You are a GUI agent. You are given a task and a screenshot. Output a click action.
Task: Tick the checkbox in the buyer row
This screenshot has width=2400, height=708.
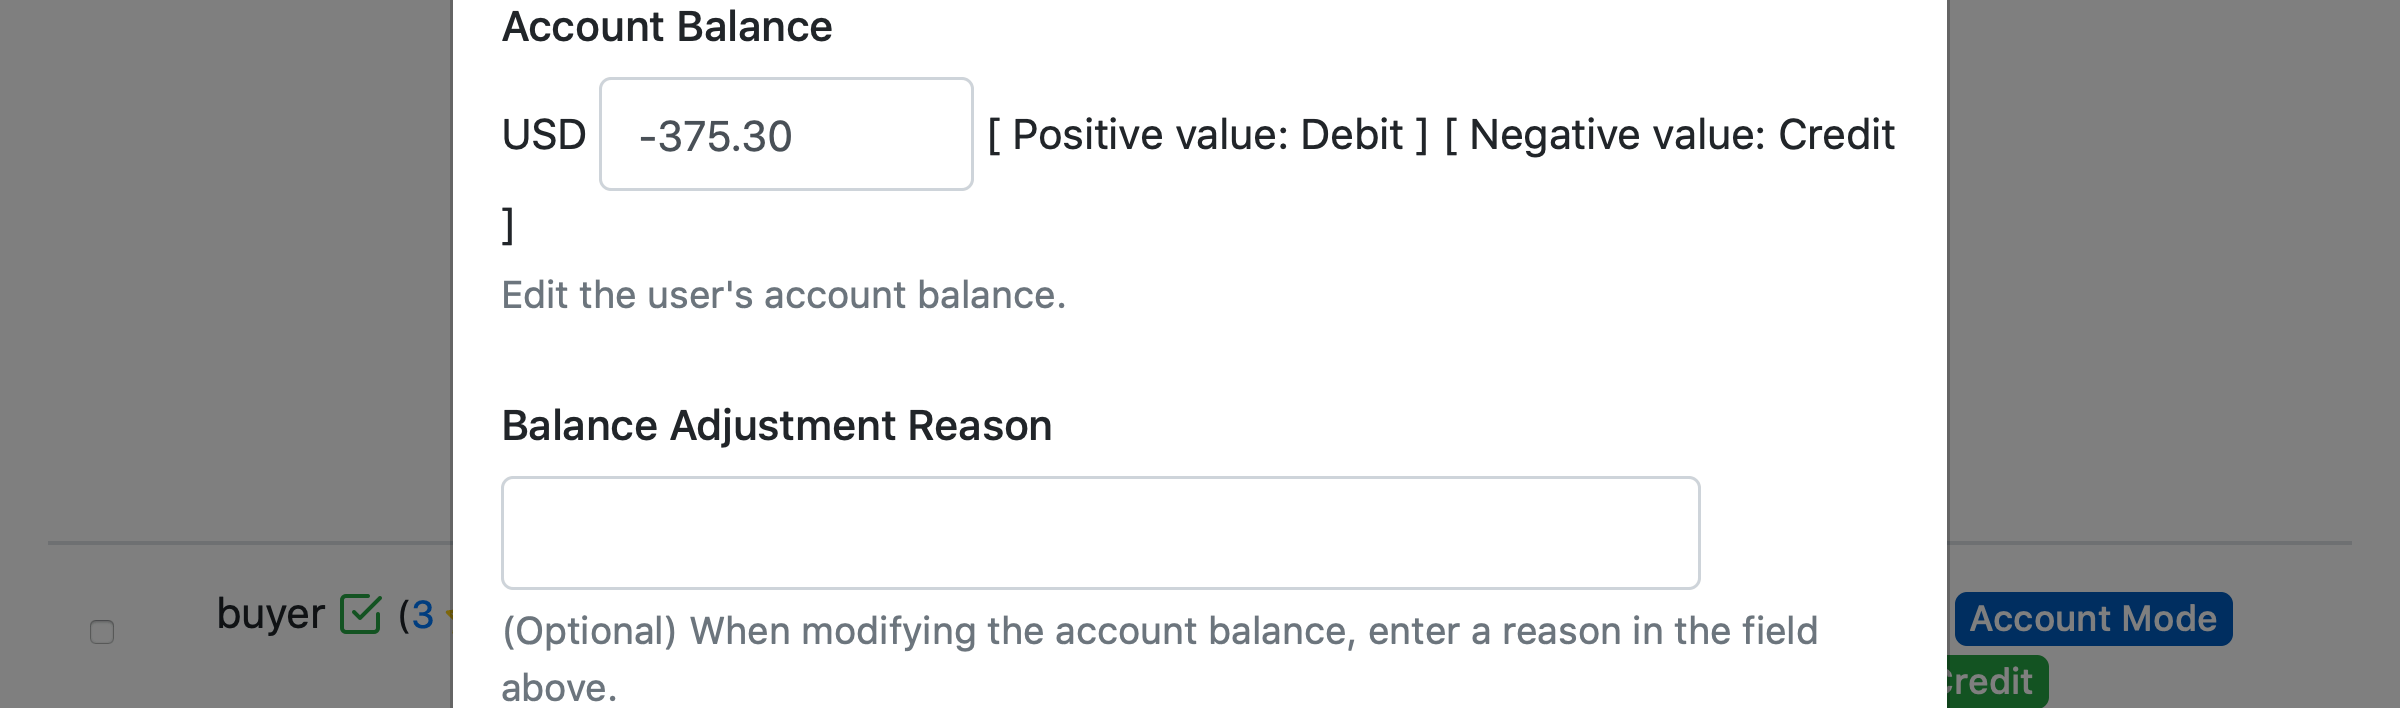tap(102, 632)
